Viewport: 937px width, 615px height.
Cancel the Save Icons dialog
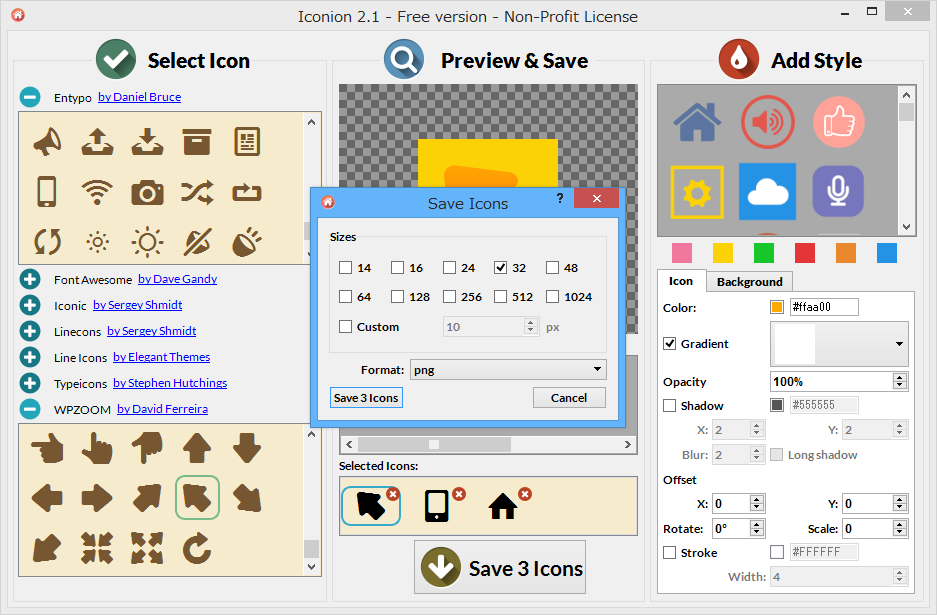(x=569, y=398)
